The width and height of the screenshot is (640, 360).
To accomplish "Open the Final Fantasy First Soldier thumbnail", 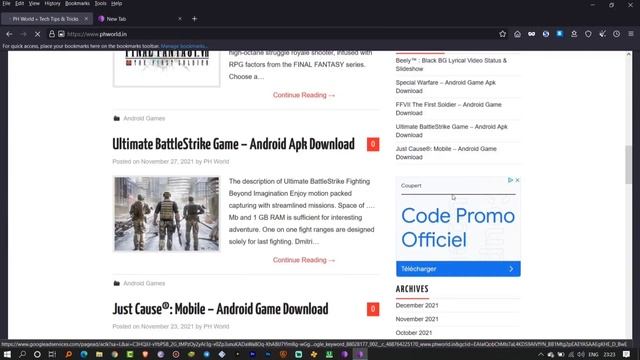I will (167, 68).
